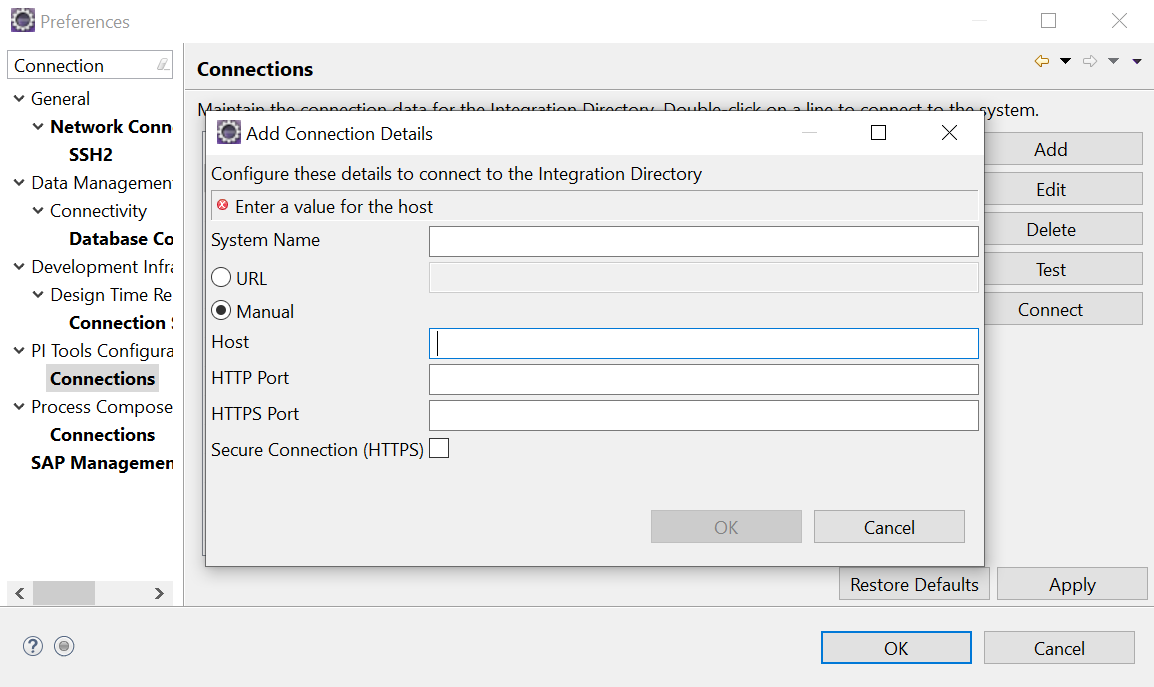The width and height of the screenshot is (1154, 687).
Task: Go forward using the forward arrow icon
Action: (x=1090, y=61)
